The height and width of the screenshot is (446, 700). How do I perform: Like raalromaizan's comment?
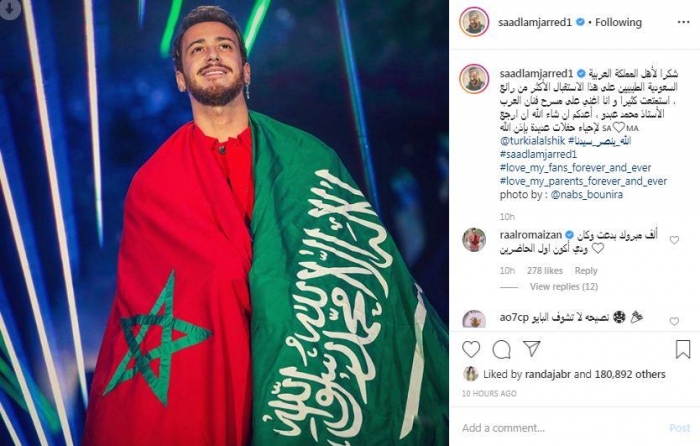(x=674, y=240)
